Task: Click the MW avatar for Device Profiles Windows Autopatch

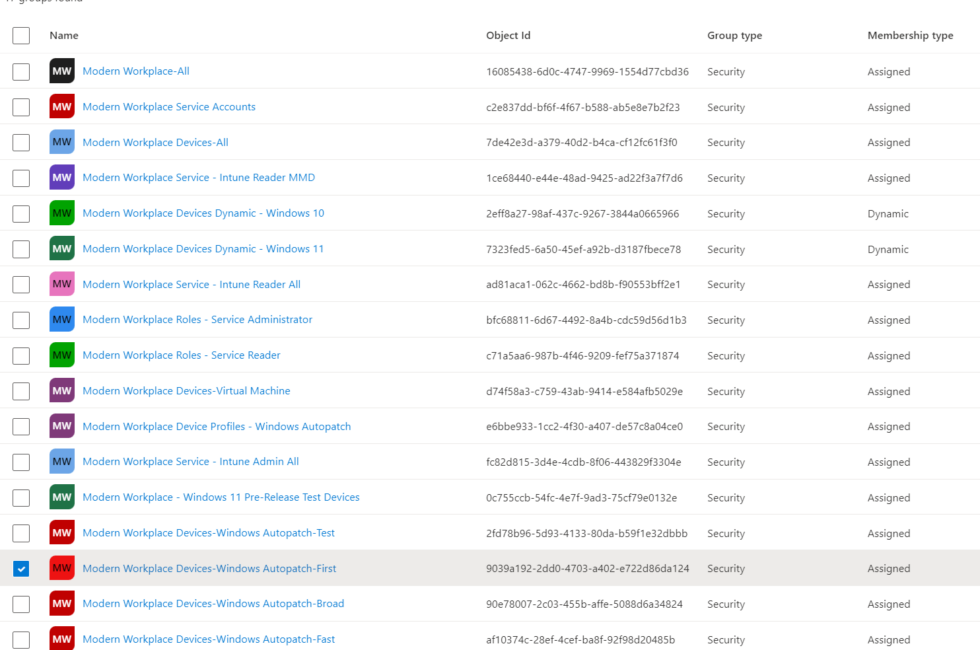Action: (62, 426)
